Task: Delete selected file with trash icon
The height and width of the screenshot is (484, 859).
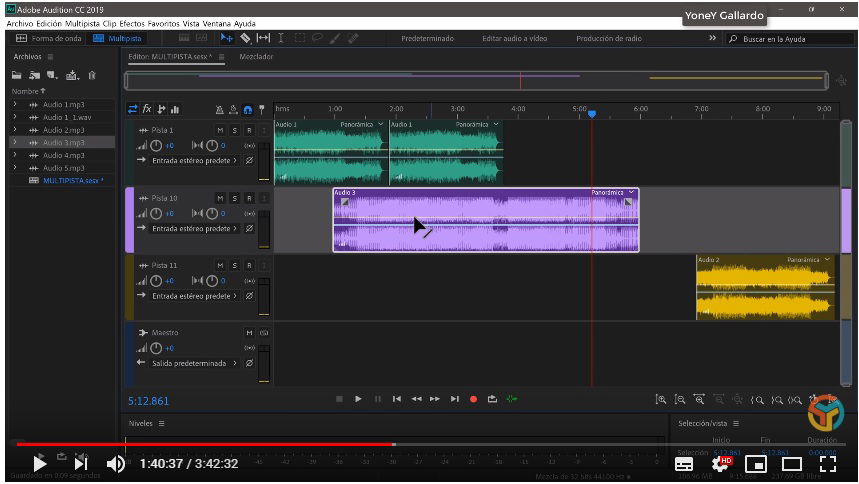Action: [x=92, y=75]
